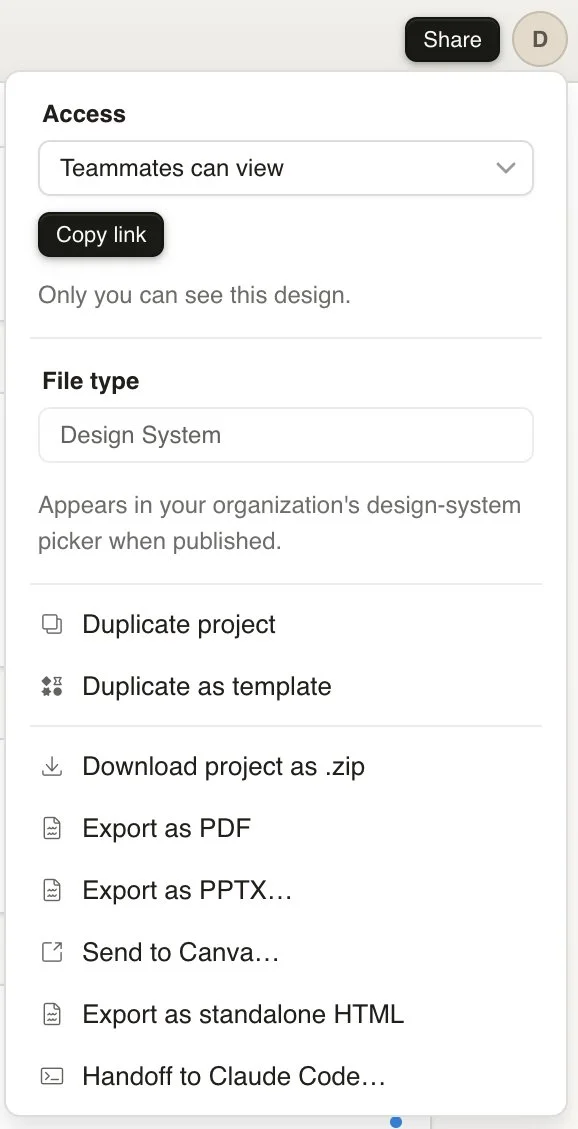Click the document icon next to Export as PPTX
Screen dimensions: 578x1129
click(x=52, y=890)
